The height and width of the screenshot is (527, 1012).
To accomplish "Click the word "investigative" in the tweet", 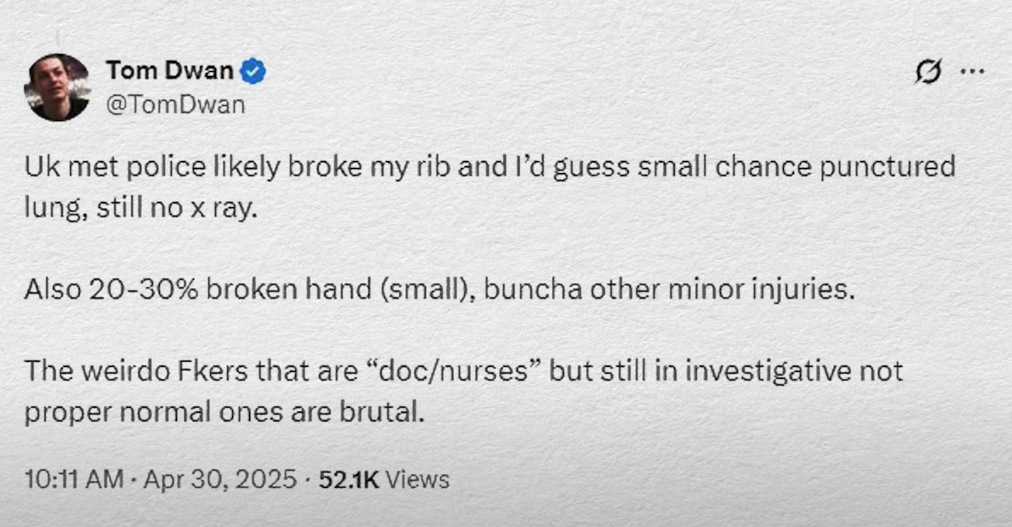I will (764, 372).
